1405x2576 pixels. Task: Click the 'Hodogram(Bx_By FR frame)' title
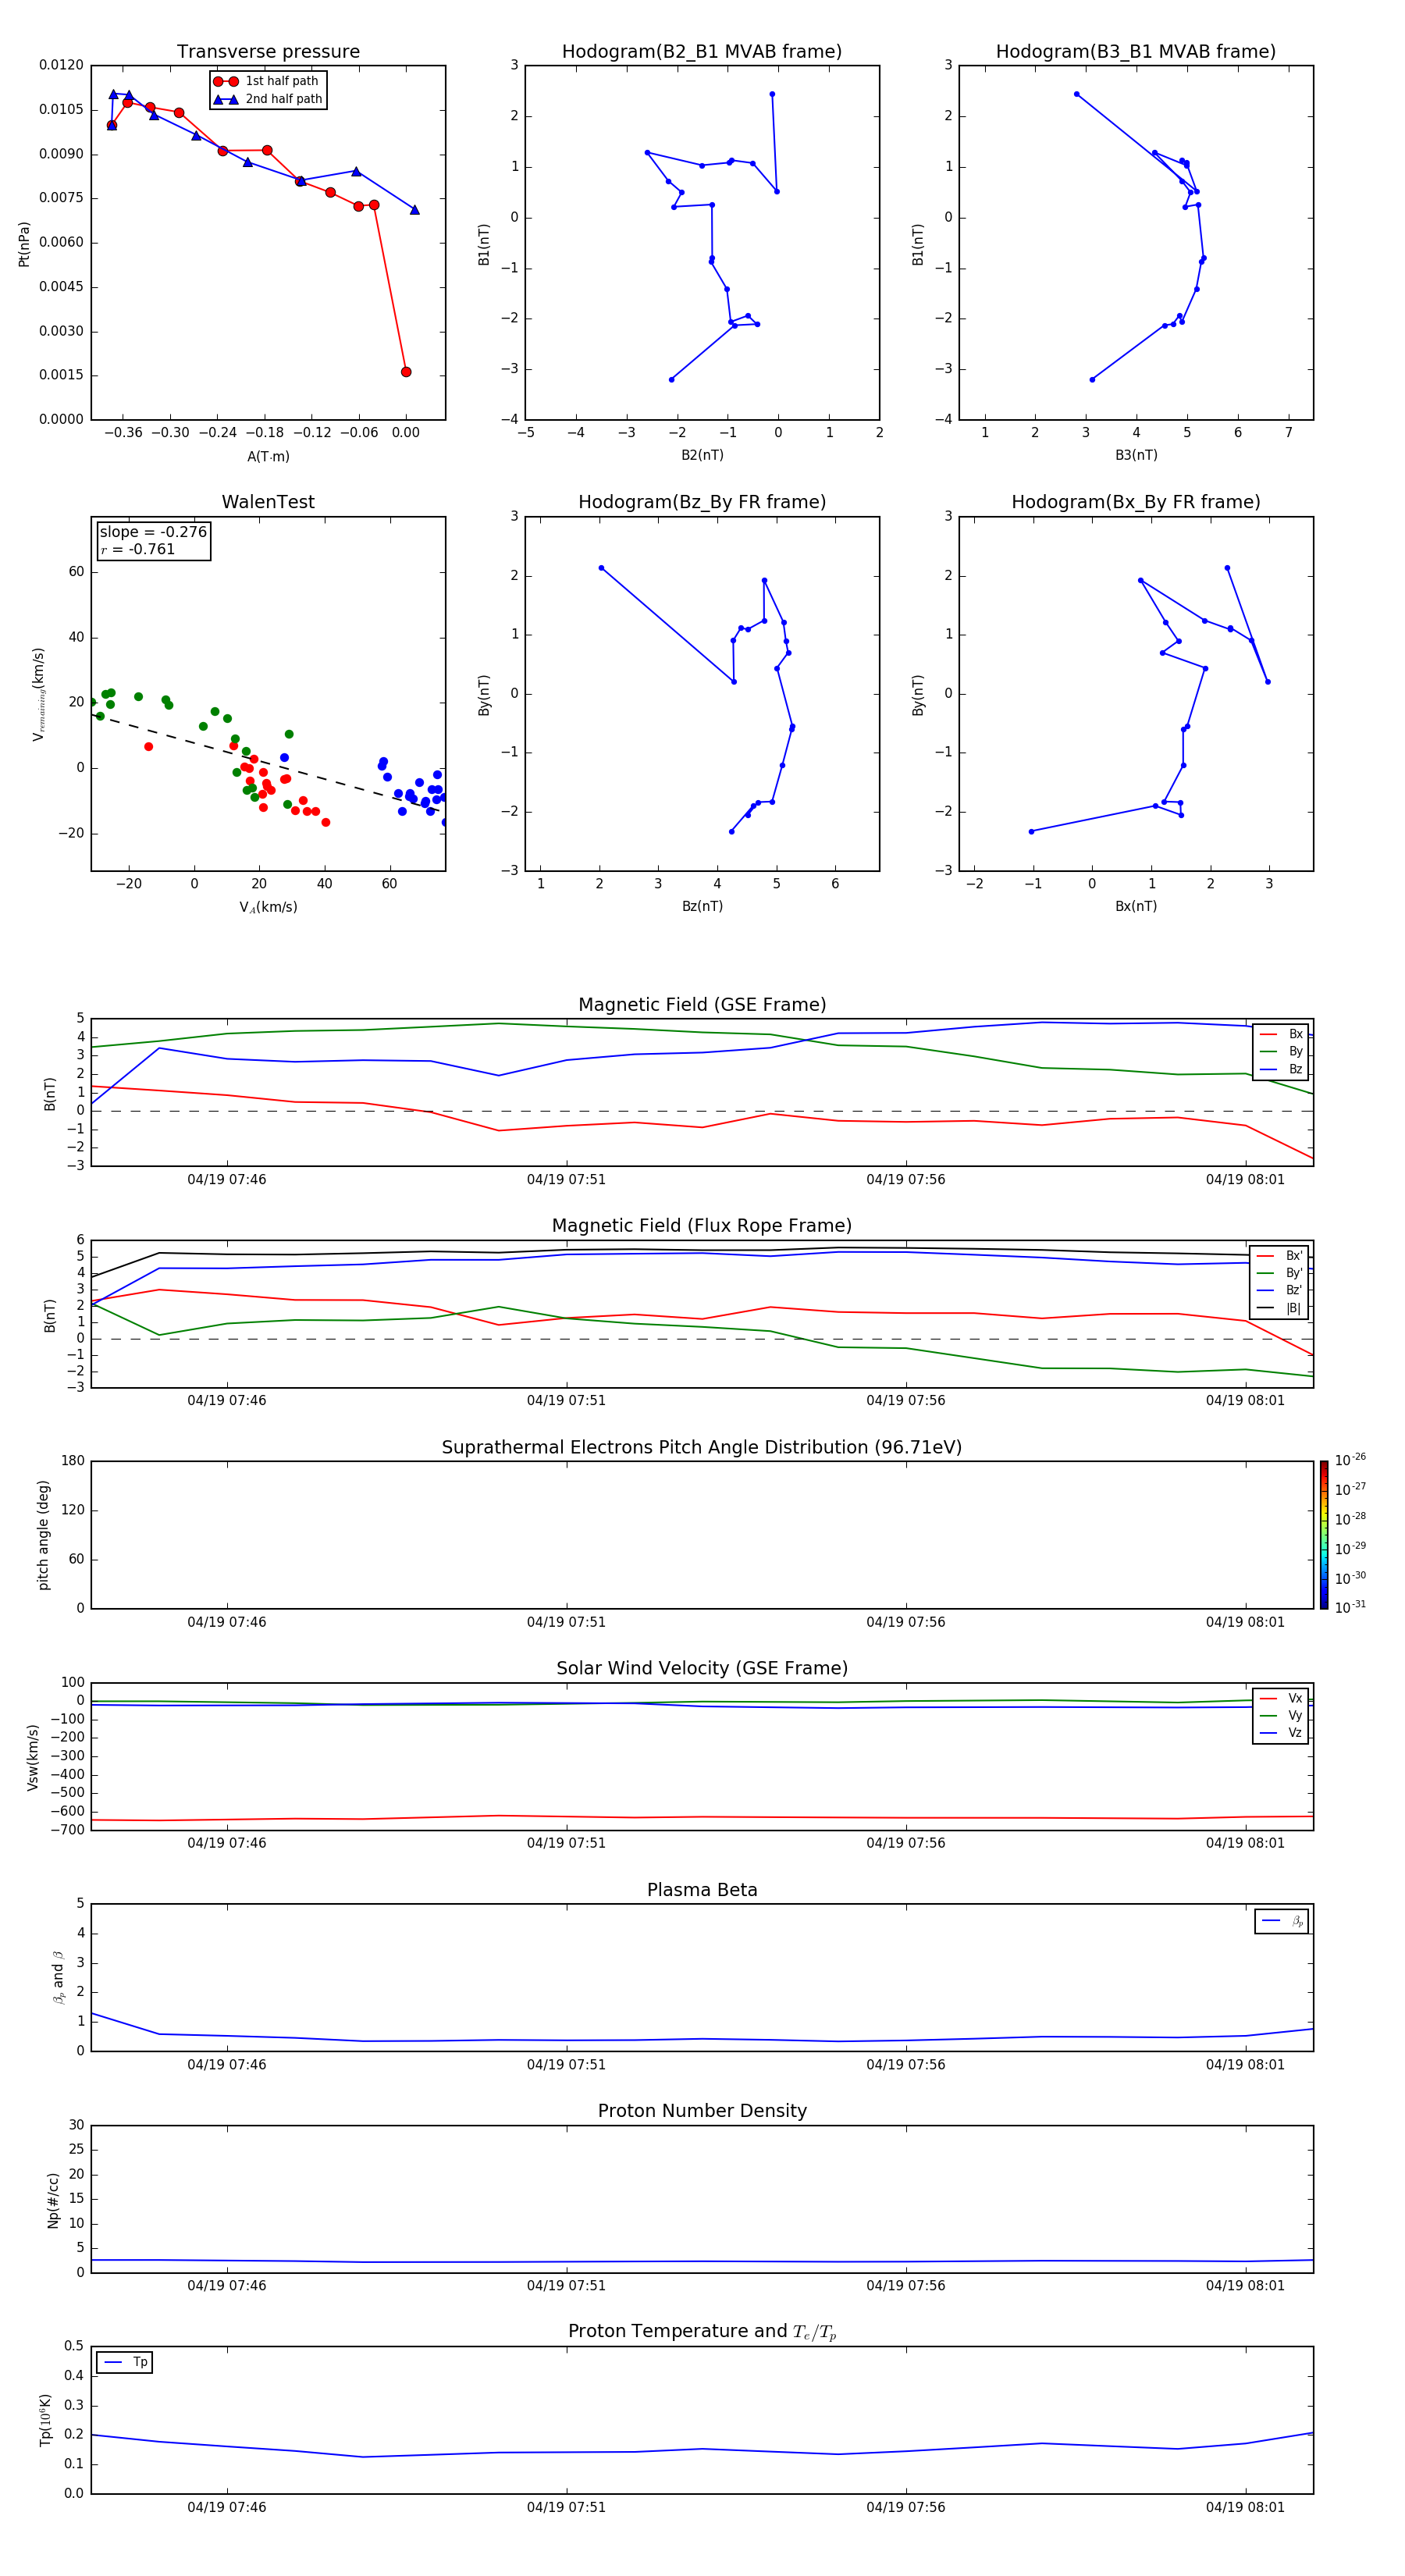[1136, 502]
